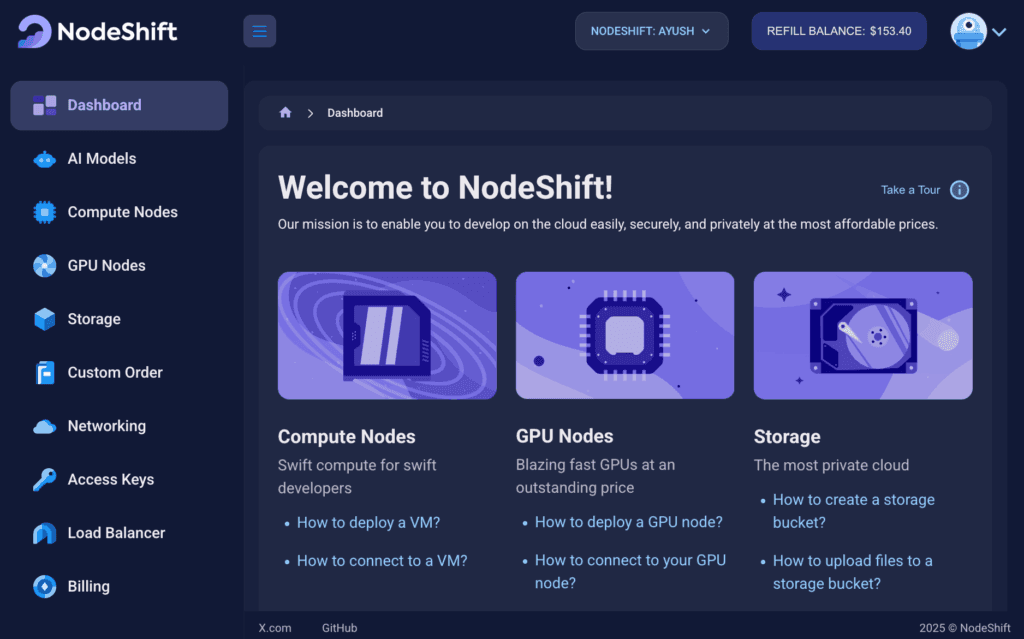Open 'How to connect to your GPU node?' link
This screenshot has width=1024, height=639.
point(630,572)
